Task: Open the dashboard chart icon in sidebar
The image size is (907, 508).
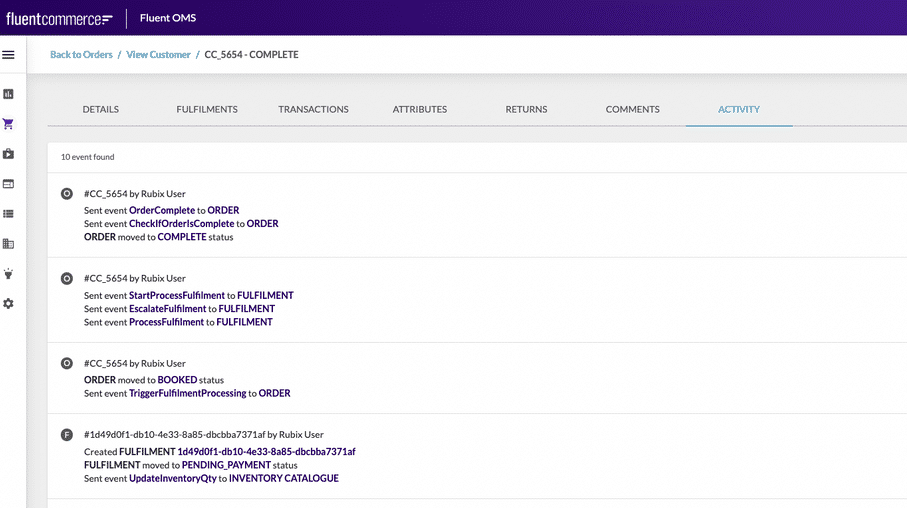Action: coord(9,94)
